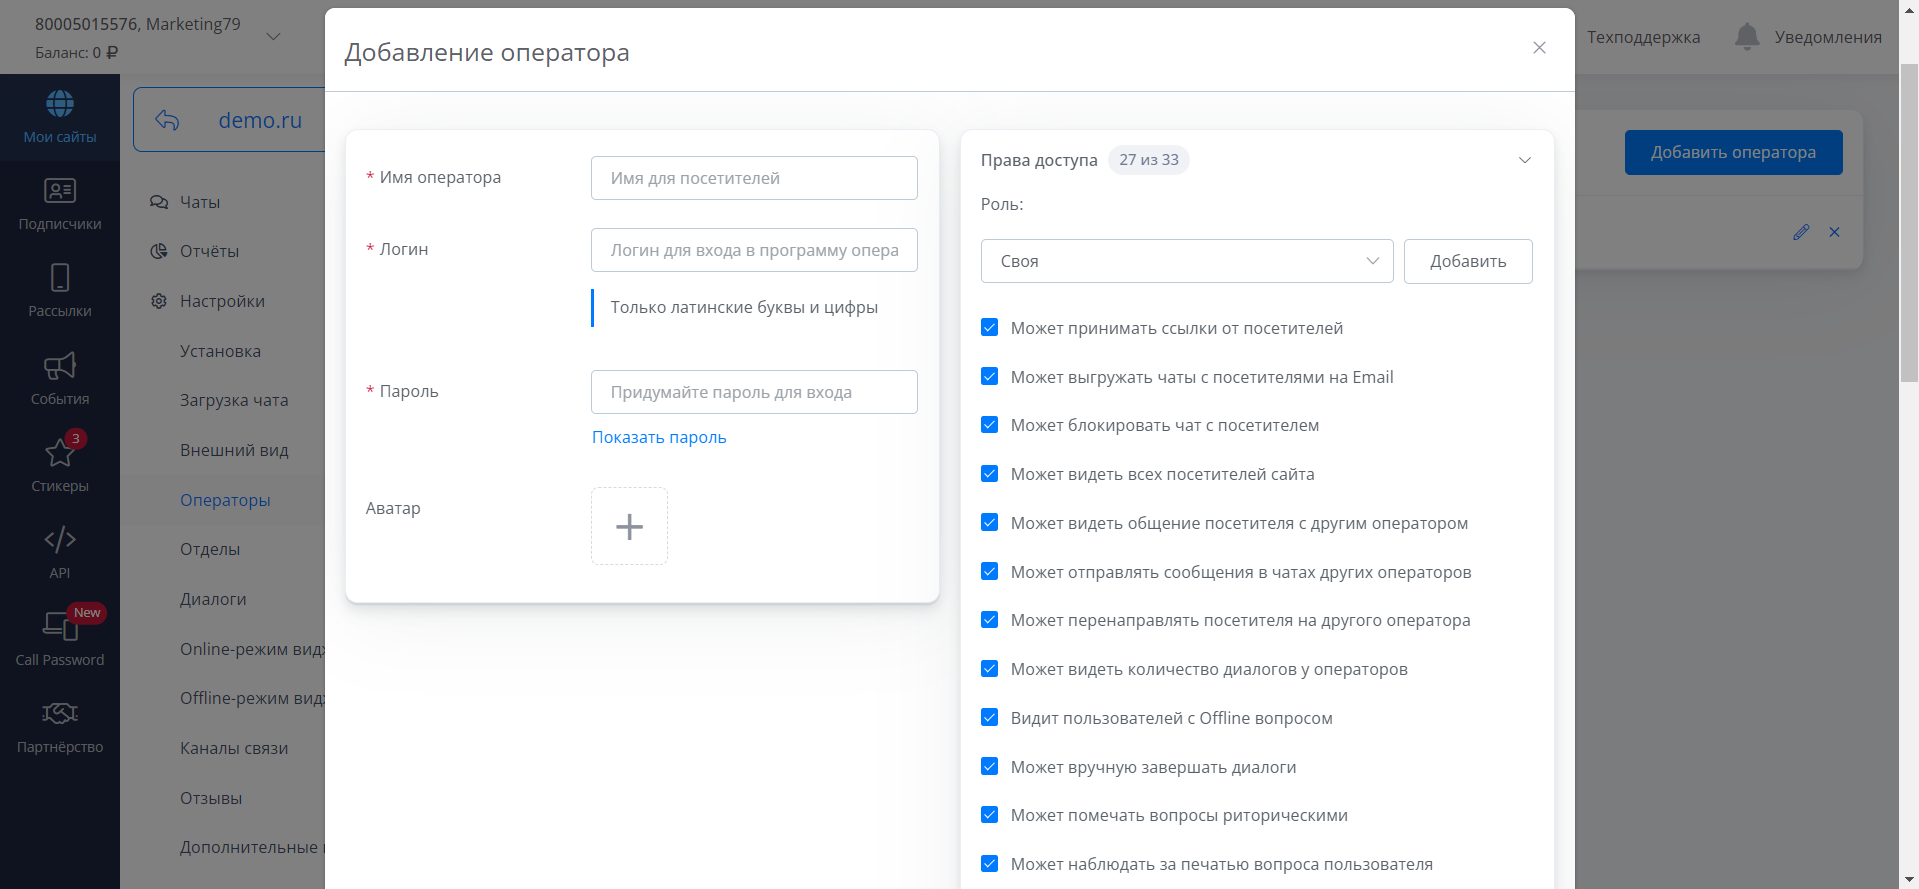Open Стикеры star icon with badge
Image resolution: width=1919 pixels, height=889 pixels.
[60, 453]
